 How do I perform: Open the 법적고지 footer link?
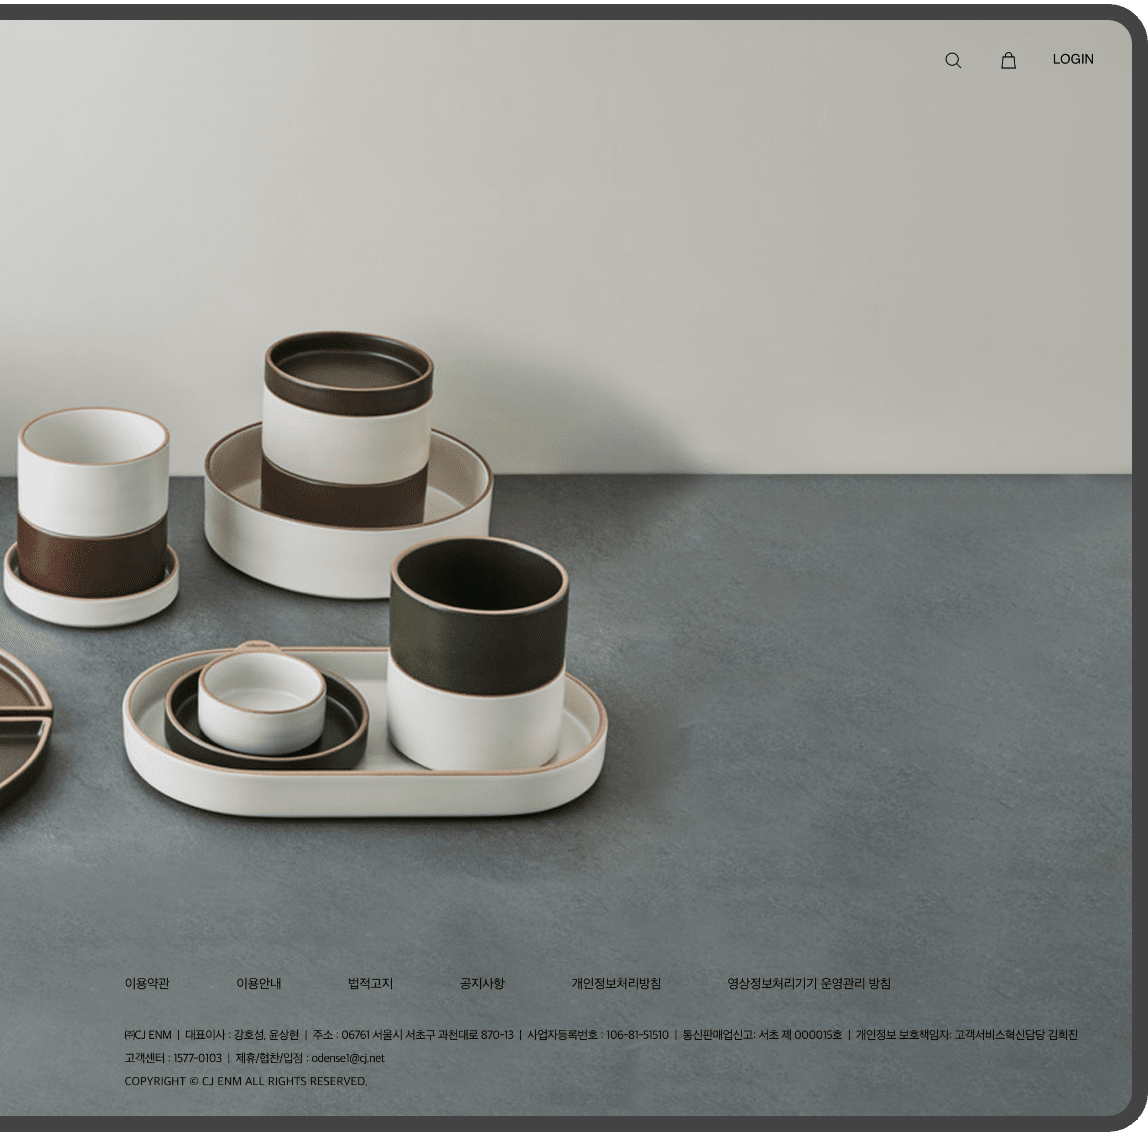point(370,983)
